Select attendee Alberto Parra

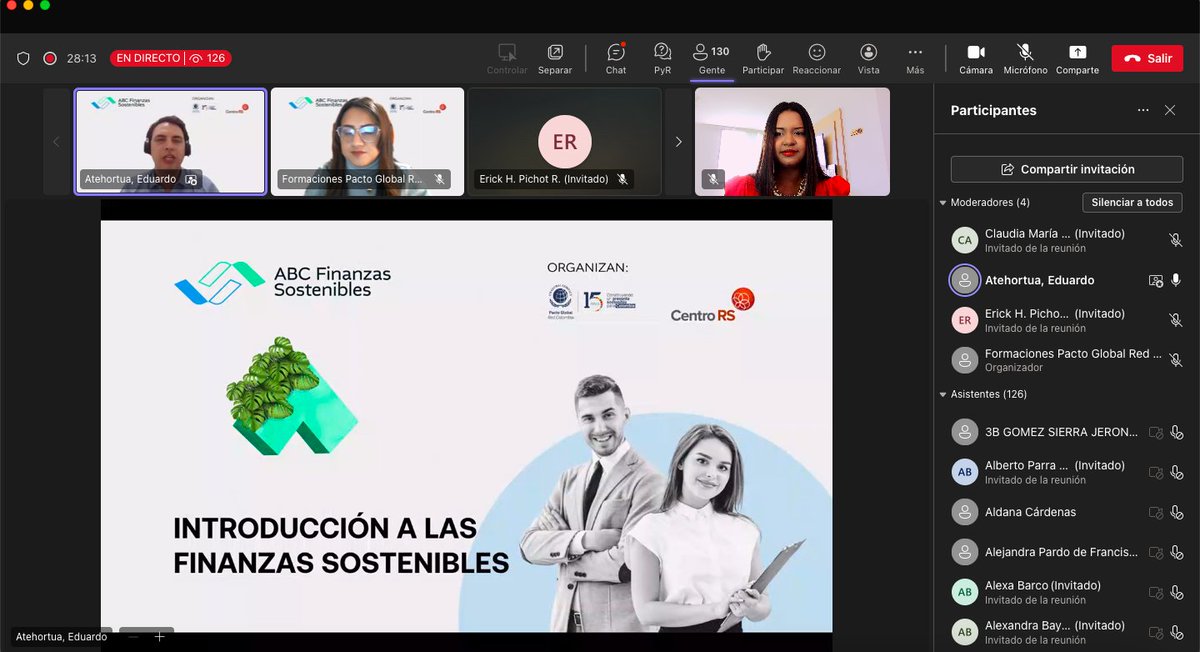[1066, 472]
